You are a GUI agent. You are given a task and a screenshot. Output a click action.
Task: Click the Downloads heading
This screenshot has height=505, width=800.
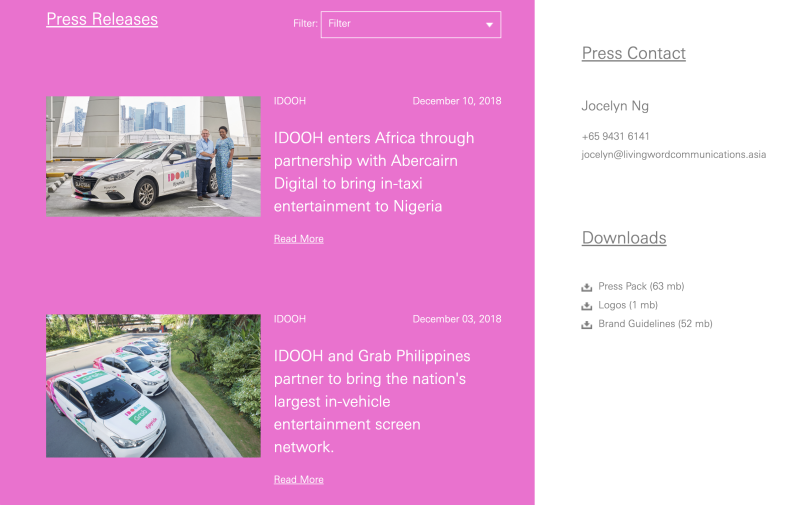623,238
